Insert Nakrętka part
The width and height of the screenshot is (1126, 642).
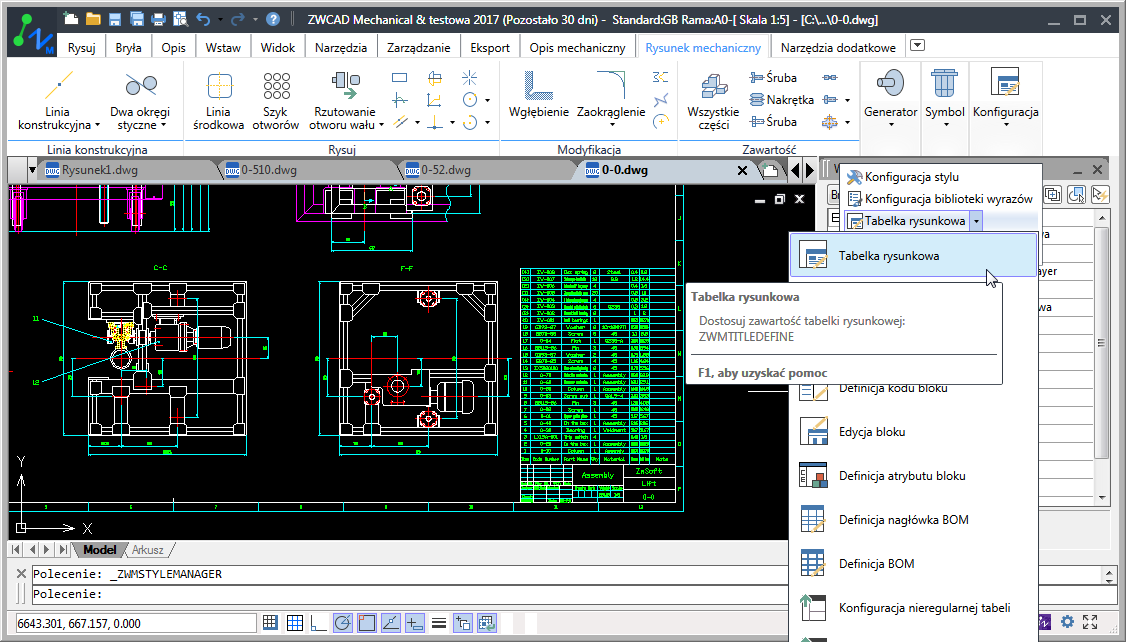coord(781,100)
